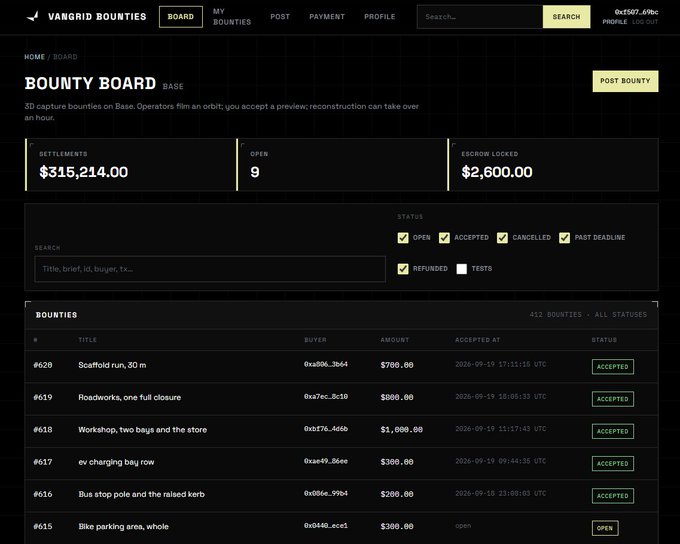Click the Settlements $315,214.00 card
The width and height of the screenshot is (680, 544).
coord(131,165)
